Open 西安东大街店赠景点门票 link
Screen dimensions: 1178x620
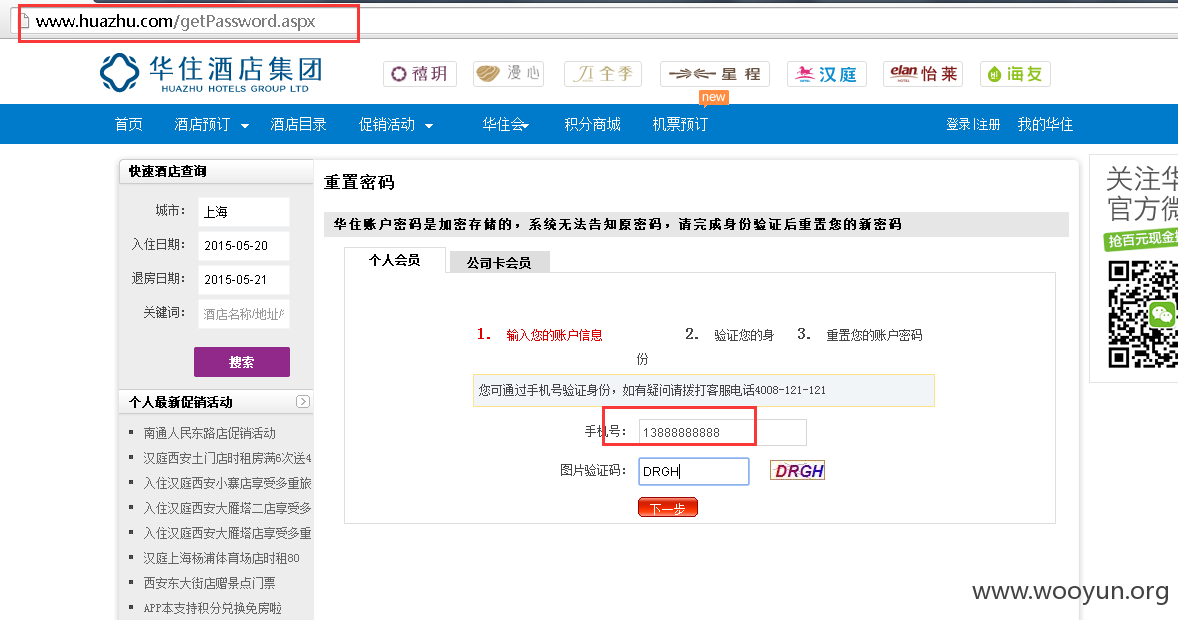pyautogui.click(x=210, y=582)
